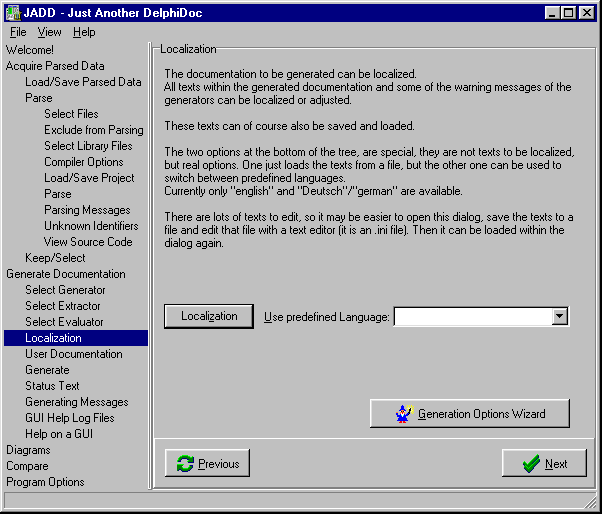Open User Documentation in the tree
This screenshot has width=602, height=514.
tap(74, 354)
